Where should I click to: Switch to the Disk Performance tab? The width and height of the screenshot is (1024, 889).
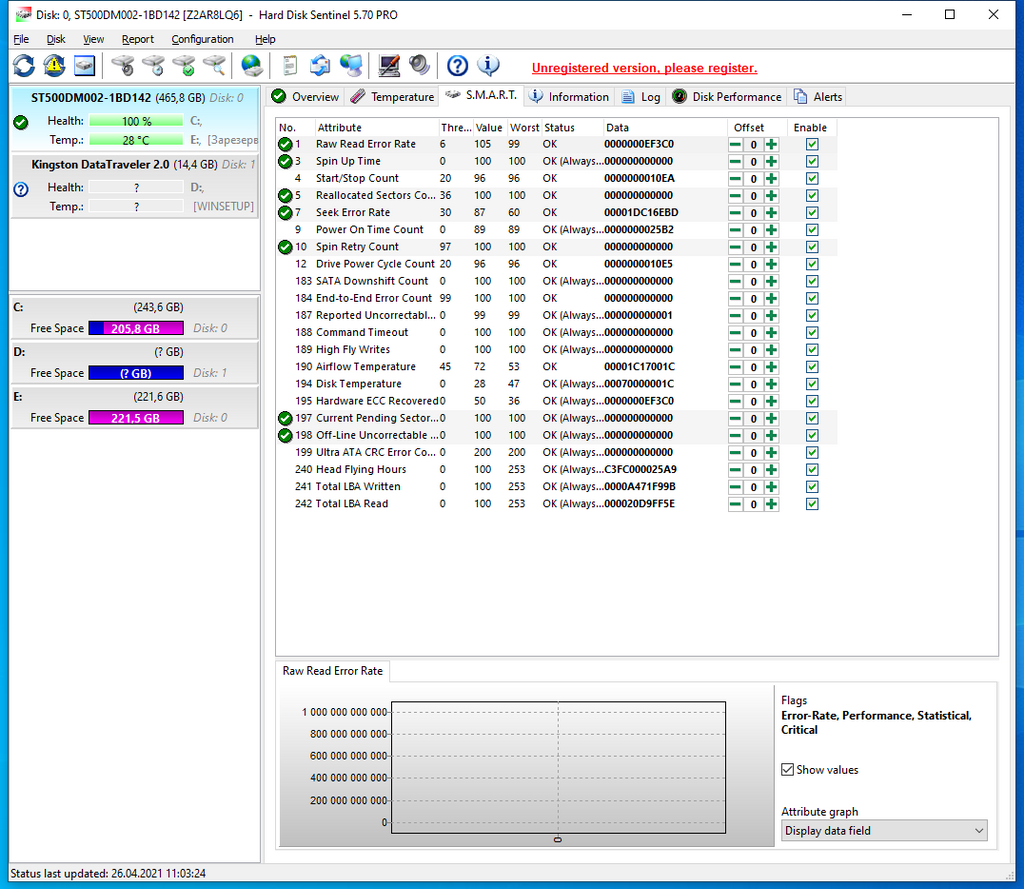(x=727, y=97)
